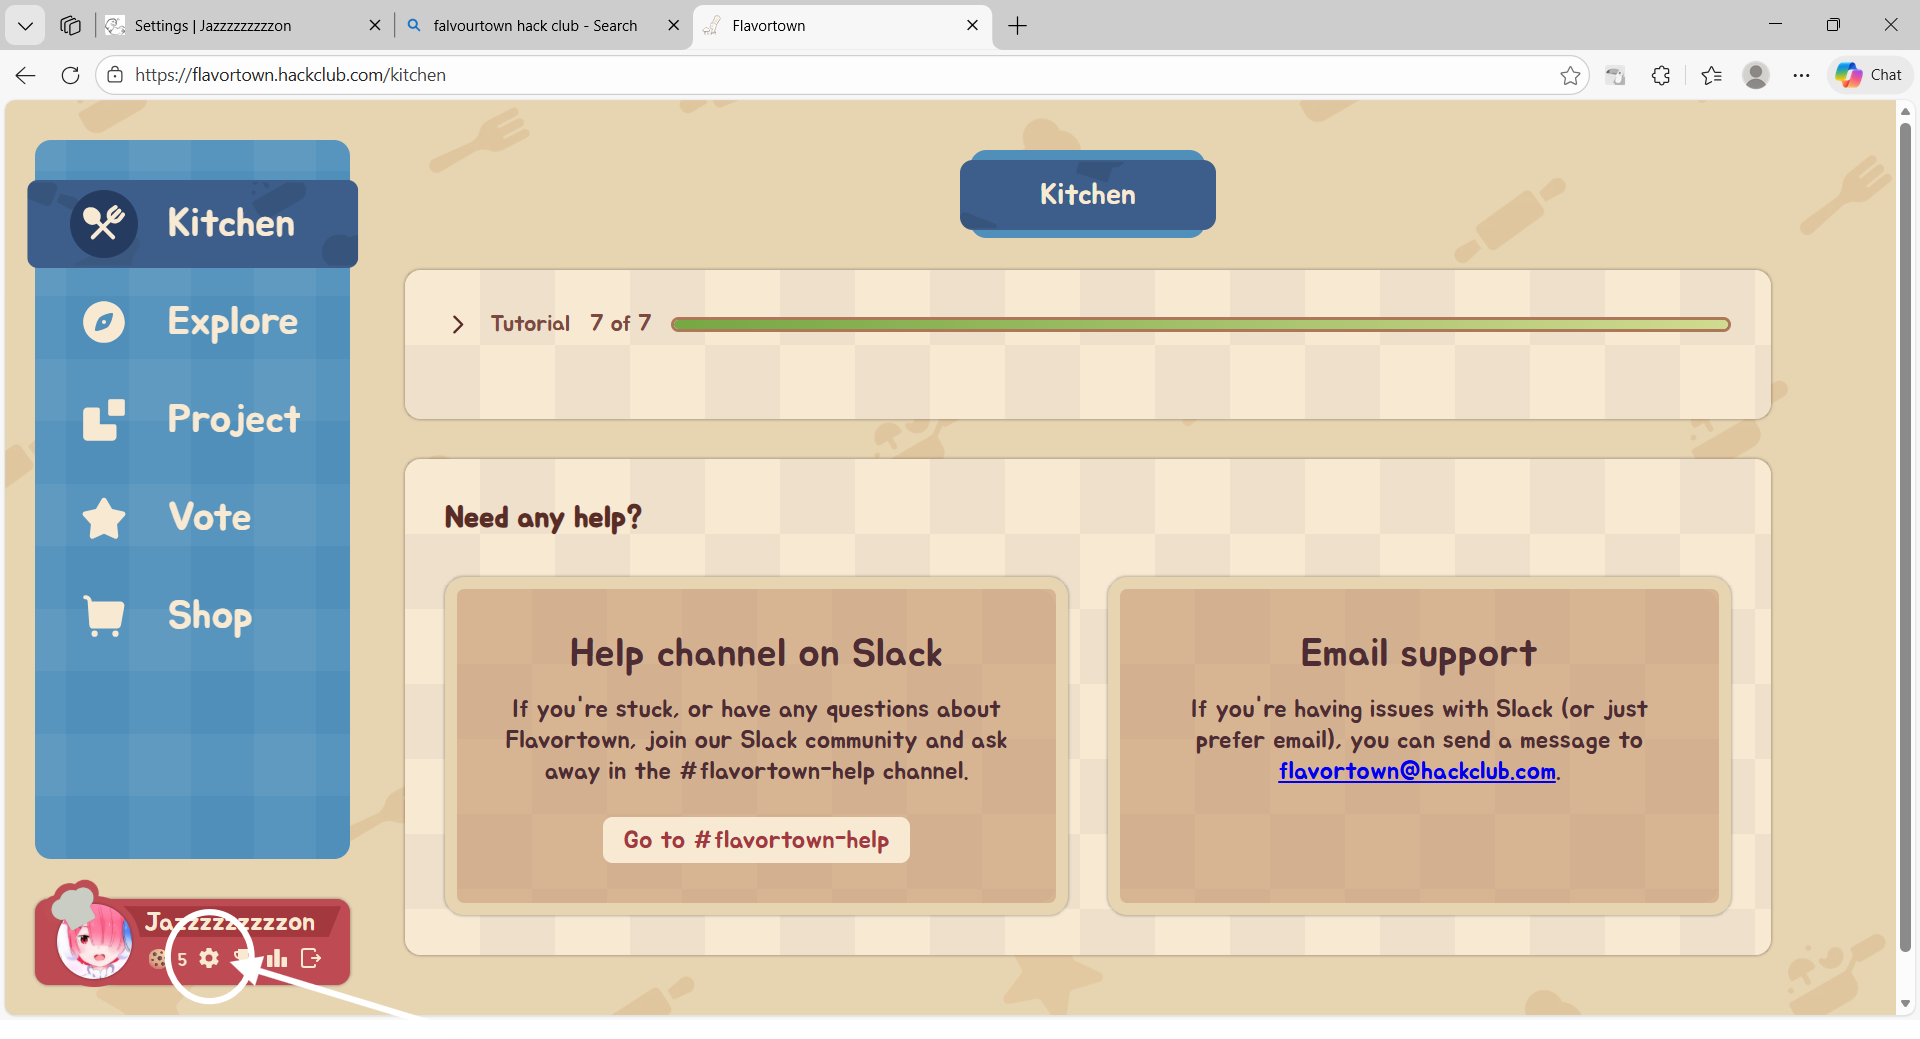
Task: Open the Favorites list icon
Action: coord(1711,75)
